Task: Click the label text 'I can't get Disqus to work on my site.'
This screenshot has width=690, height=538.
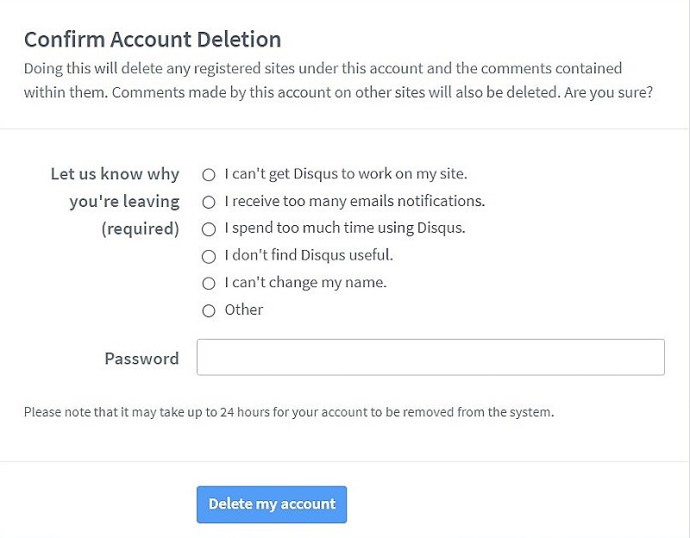Action: tap(346, 174)
